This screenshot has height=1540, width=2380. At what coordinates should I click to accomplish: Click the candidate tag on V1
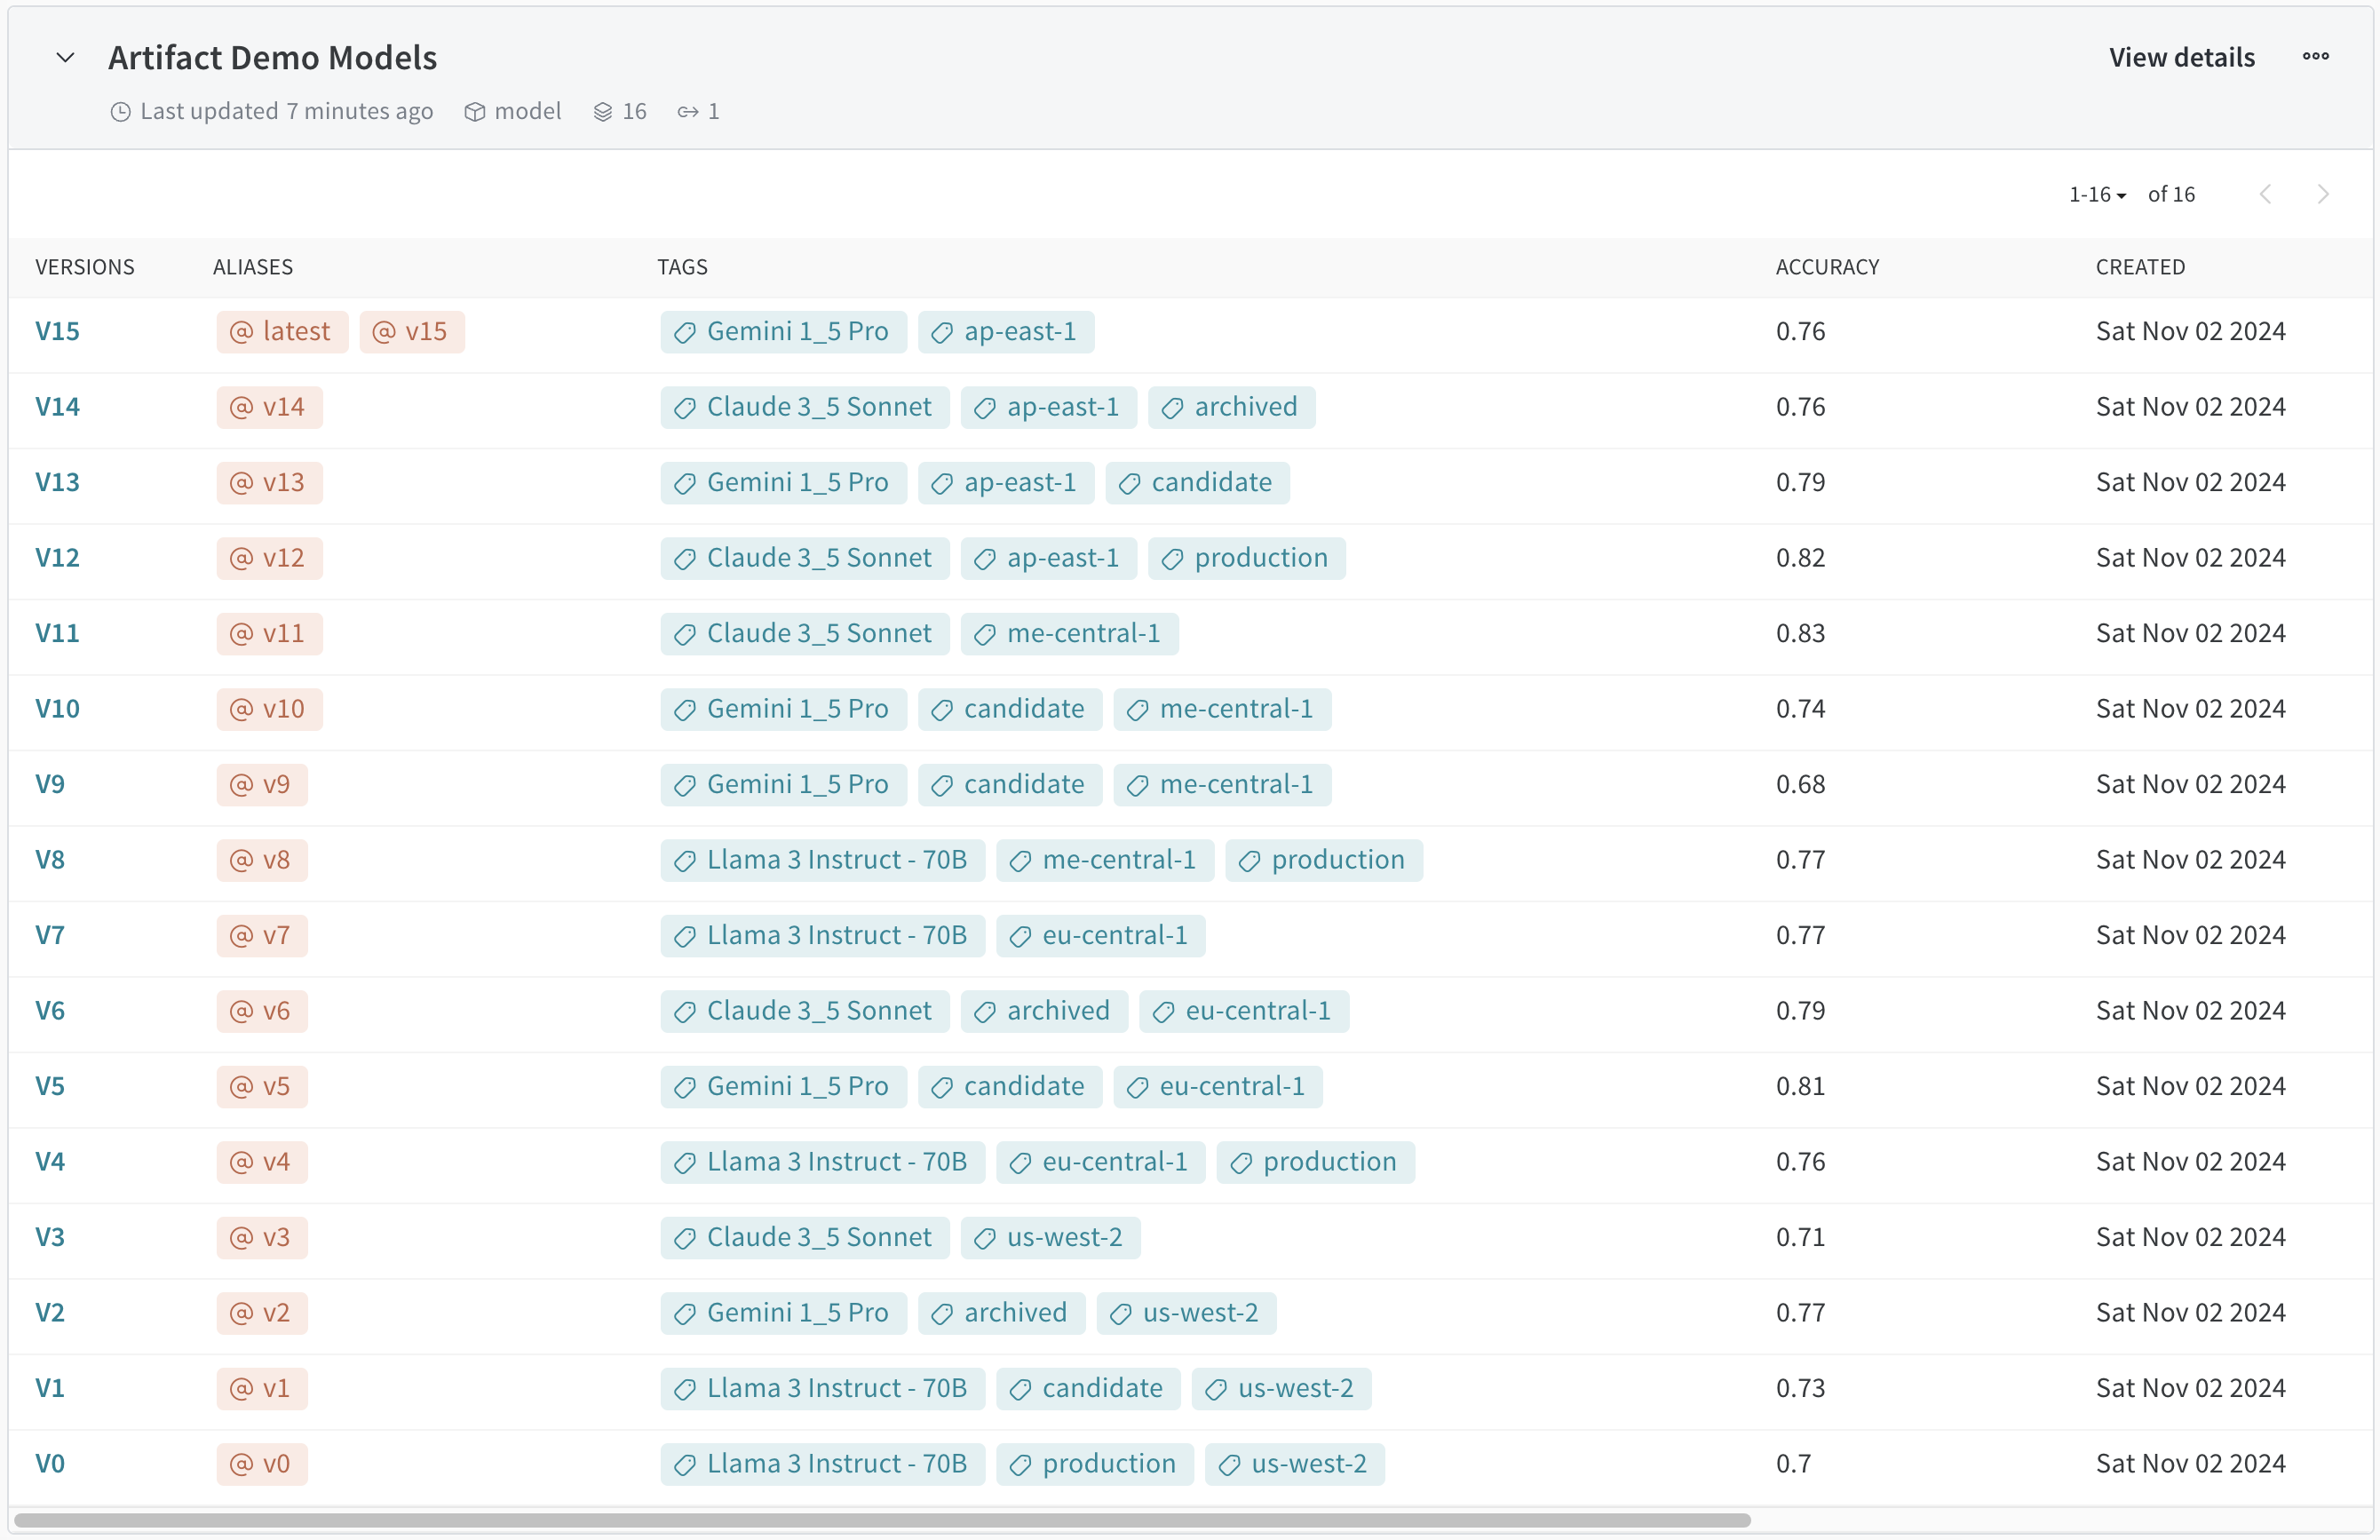[1089, 1389]
